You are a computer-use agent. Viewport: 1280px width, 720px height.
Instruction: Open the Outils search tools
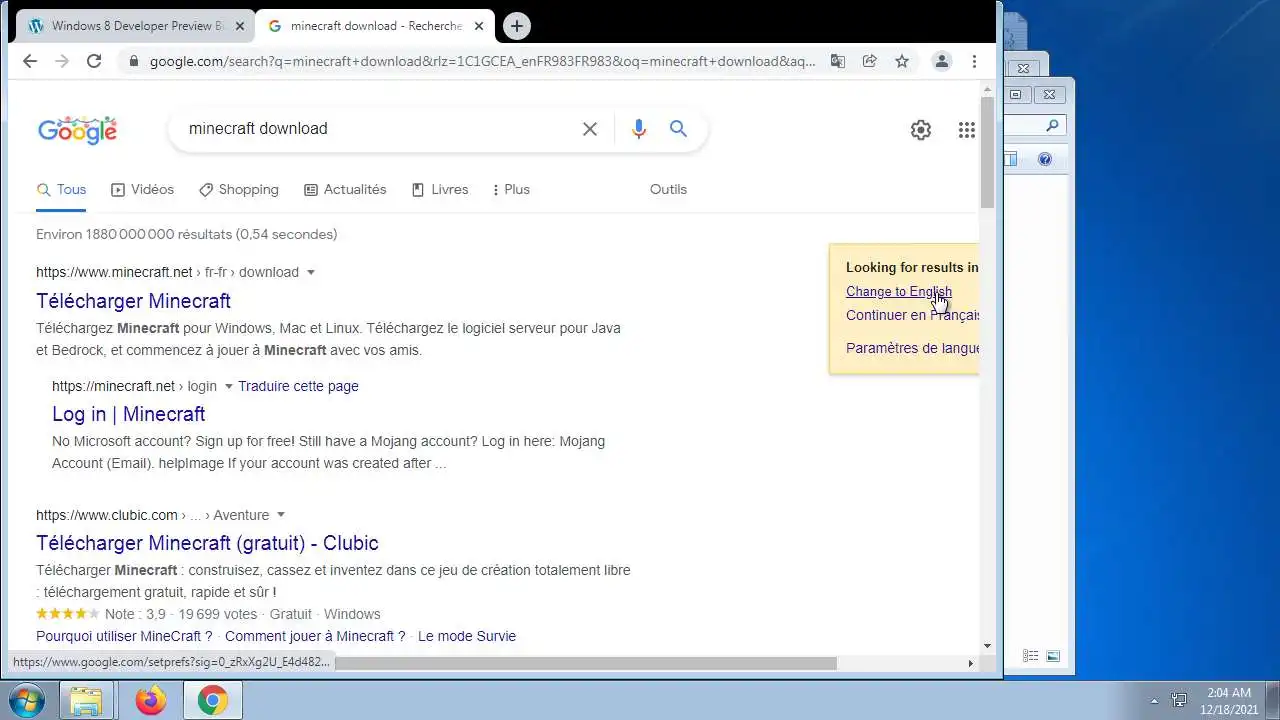pyautogui.click(x=668, y=189)
